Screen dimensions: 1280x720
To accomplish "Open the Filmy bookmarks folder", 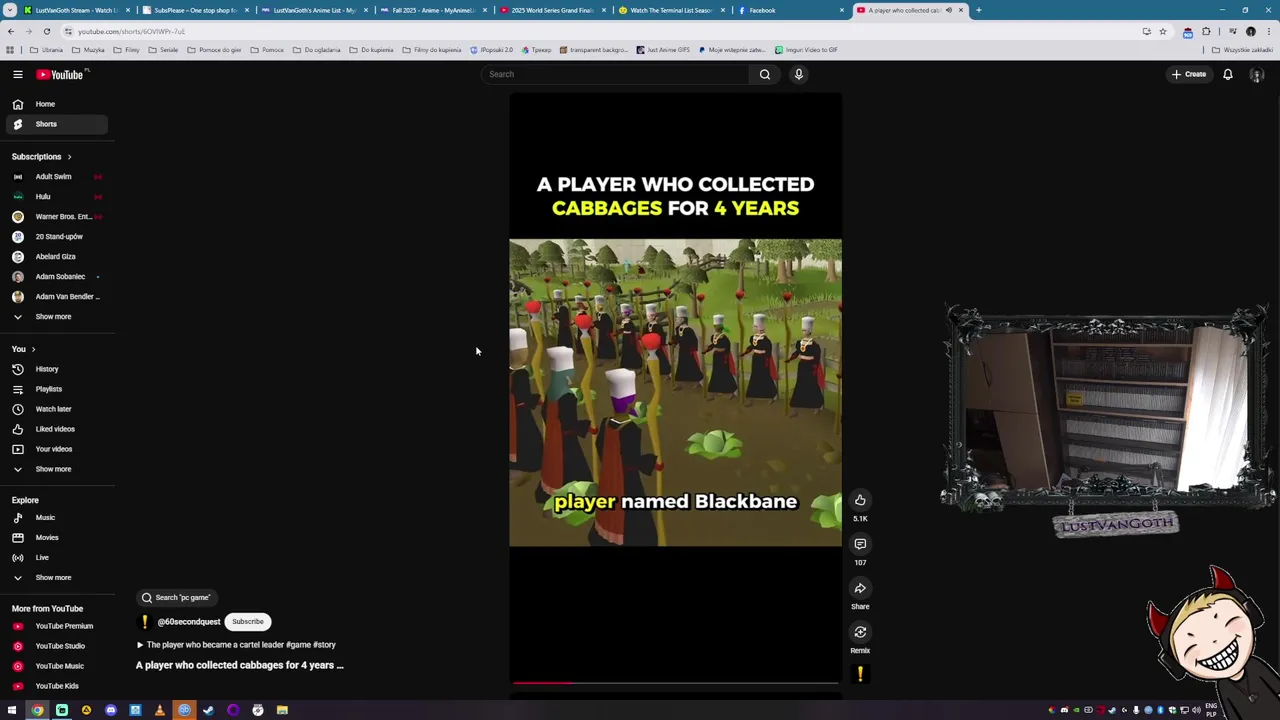I will click(127, 50).
